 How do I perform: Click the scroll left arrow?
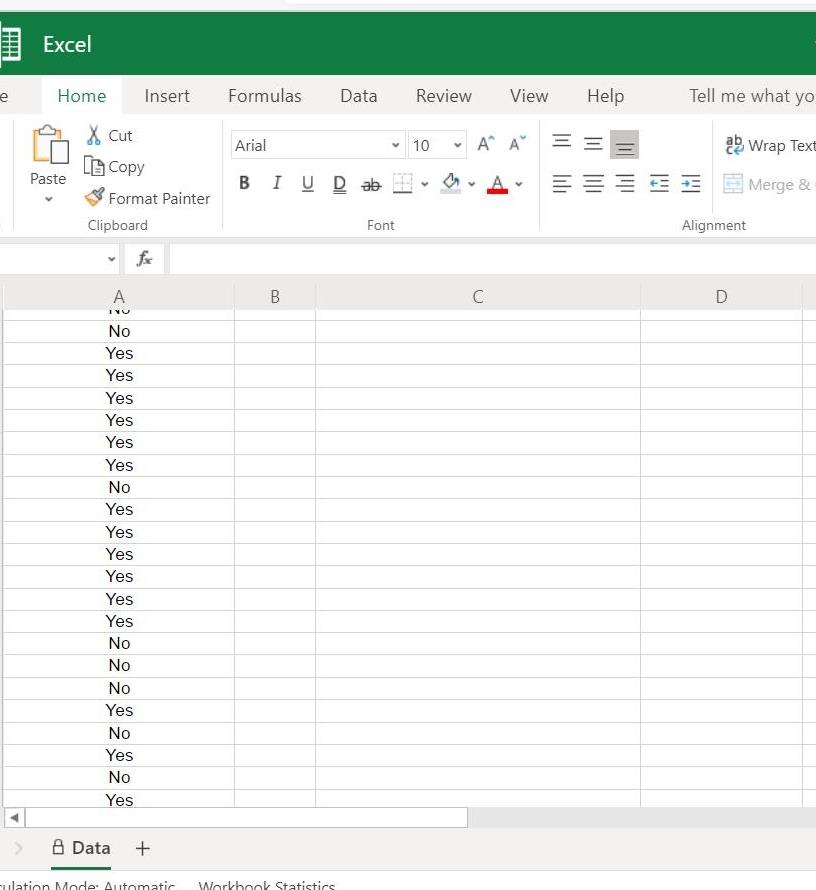tap(14, 817)
